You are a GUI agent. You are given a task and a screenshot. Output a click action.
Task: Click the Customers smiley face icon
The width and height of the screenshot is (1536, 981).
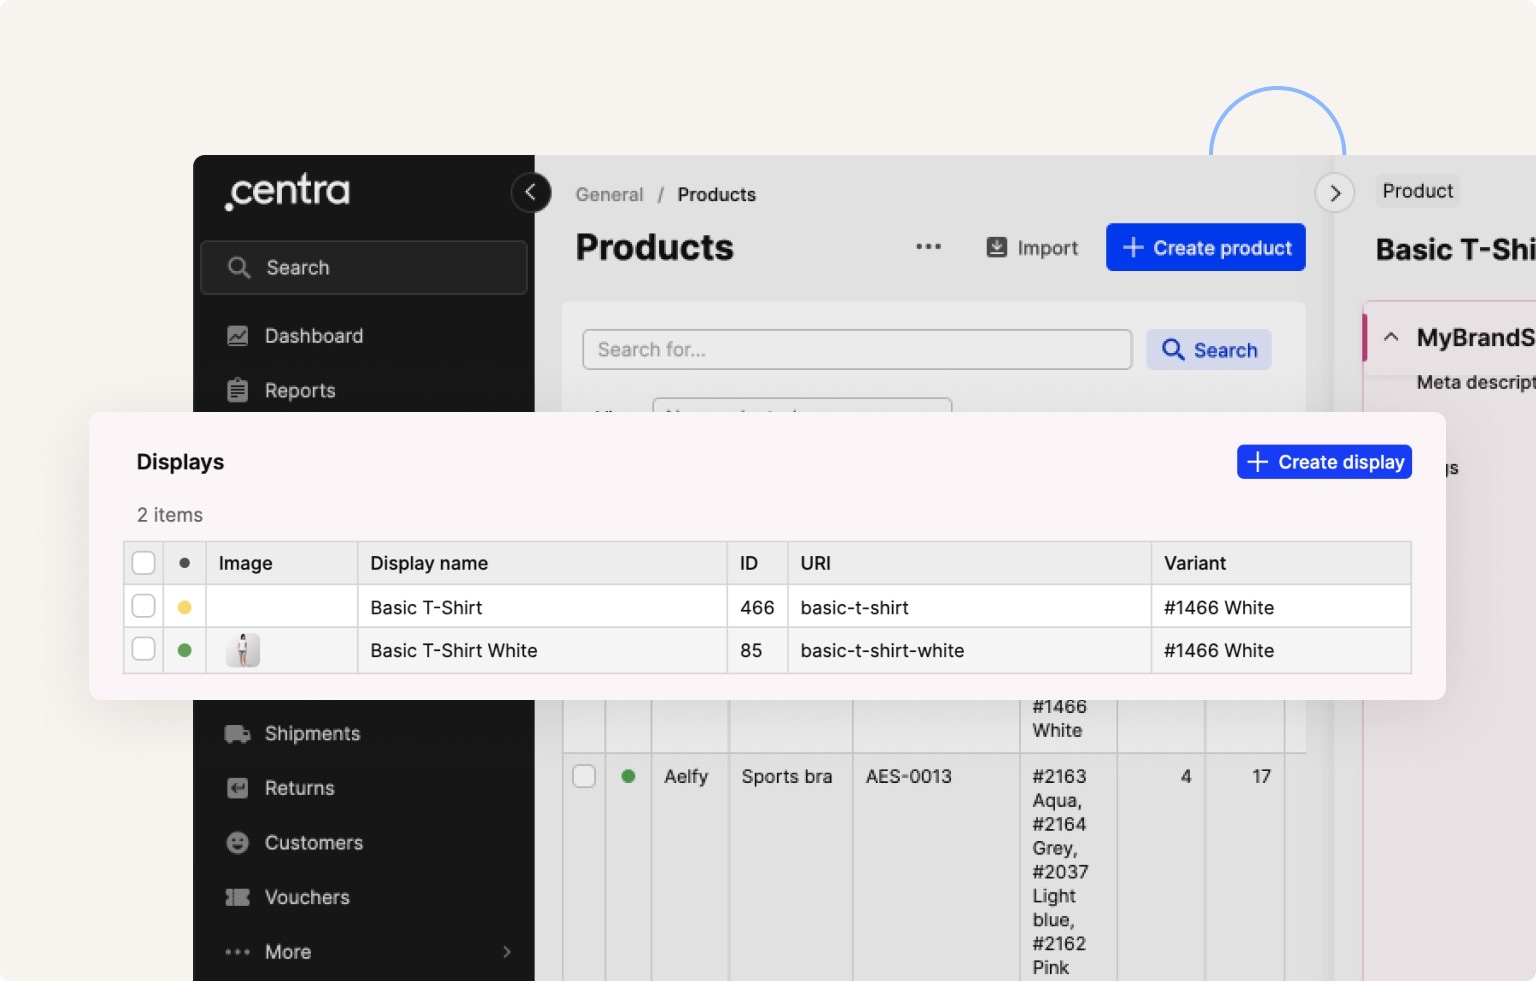click(237, 843)
